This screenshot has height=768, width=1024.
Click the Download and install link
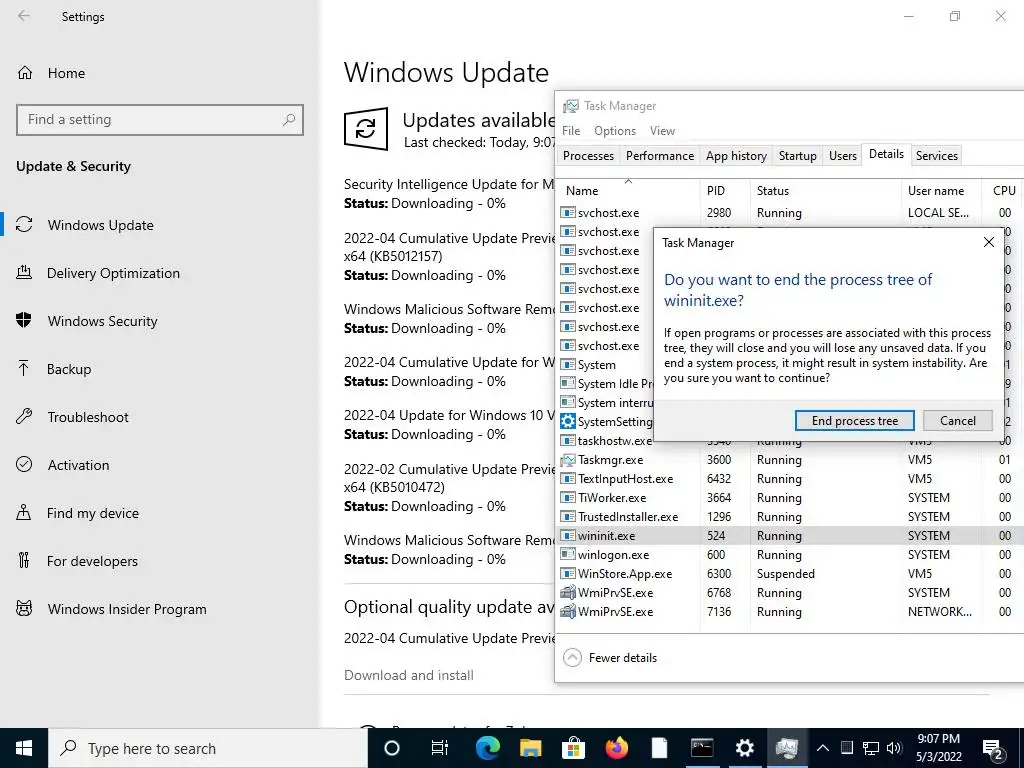click(x=409, y=675)
